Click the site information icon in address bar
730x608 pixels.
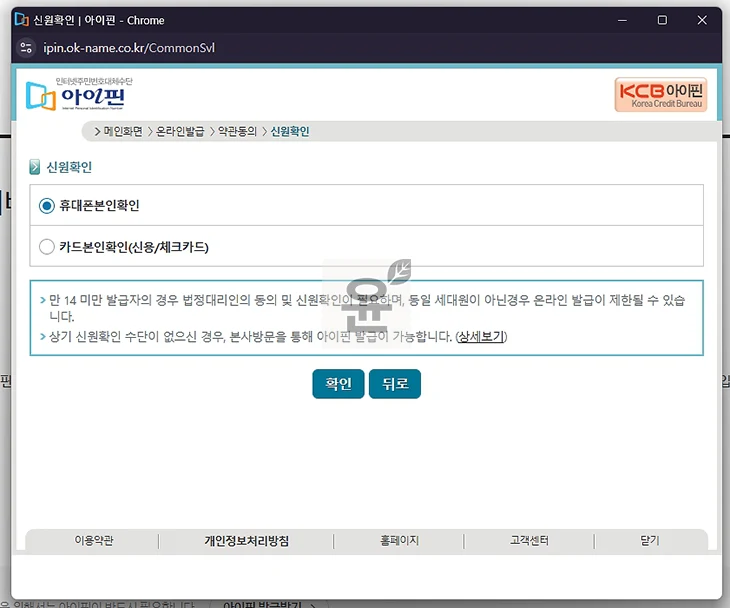[27, 48]
